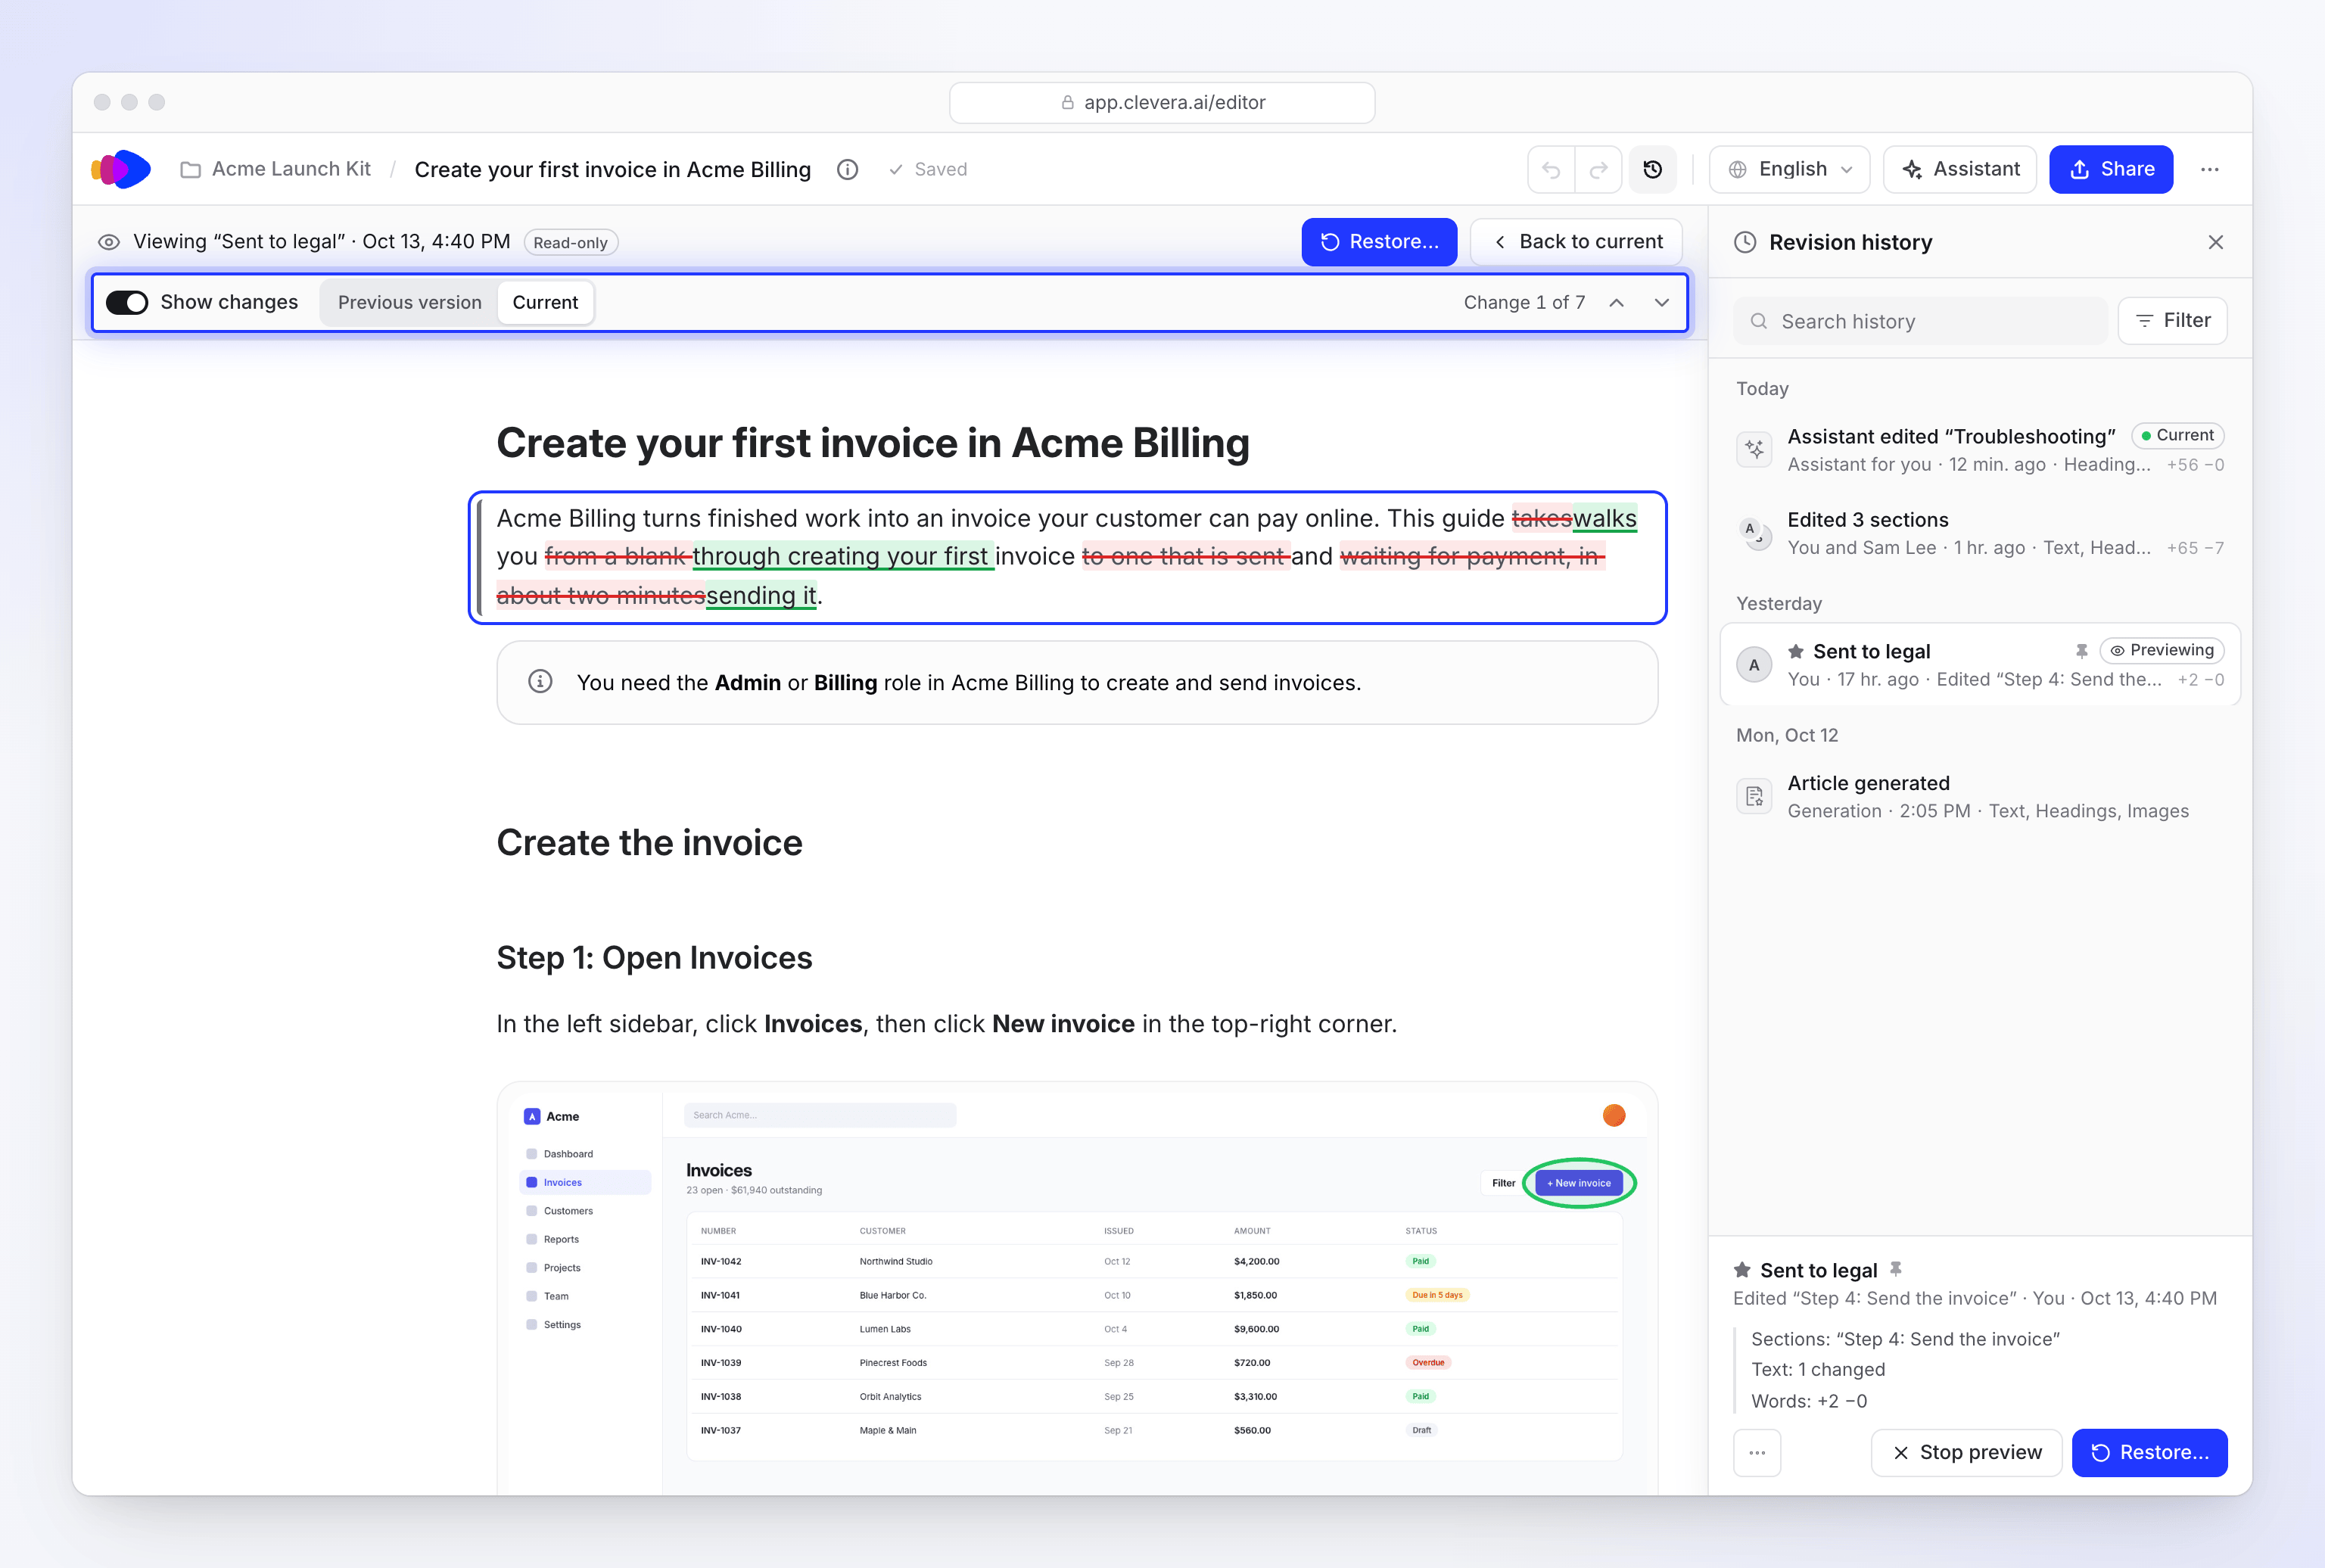The height and width of the screenshot is (1568, 2325).
Task: Click the pin icon in revision details footer
Action: click(1896, 1269)
